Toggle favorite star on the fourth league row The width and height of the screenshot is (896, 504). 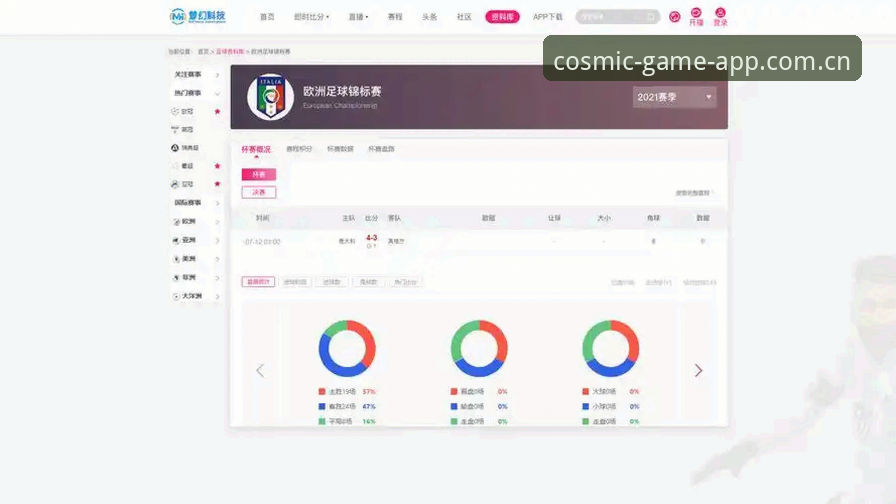coord(217,166)
